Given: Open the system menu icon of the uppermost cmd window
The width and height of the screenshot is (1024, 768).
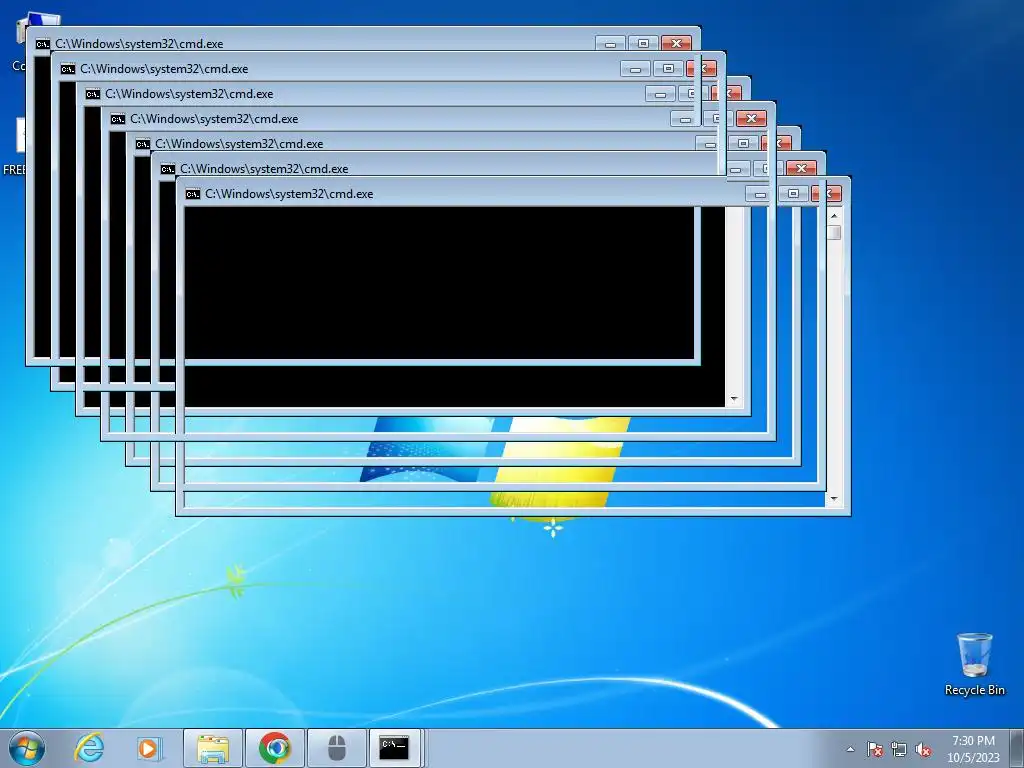Looking at the screenshot, I should point(42,44).
